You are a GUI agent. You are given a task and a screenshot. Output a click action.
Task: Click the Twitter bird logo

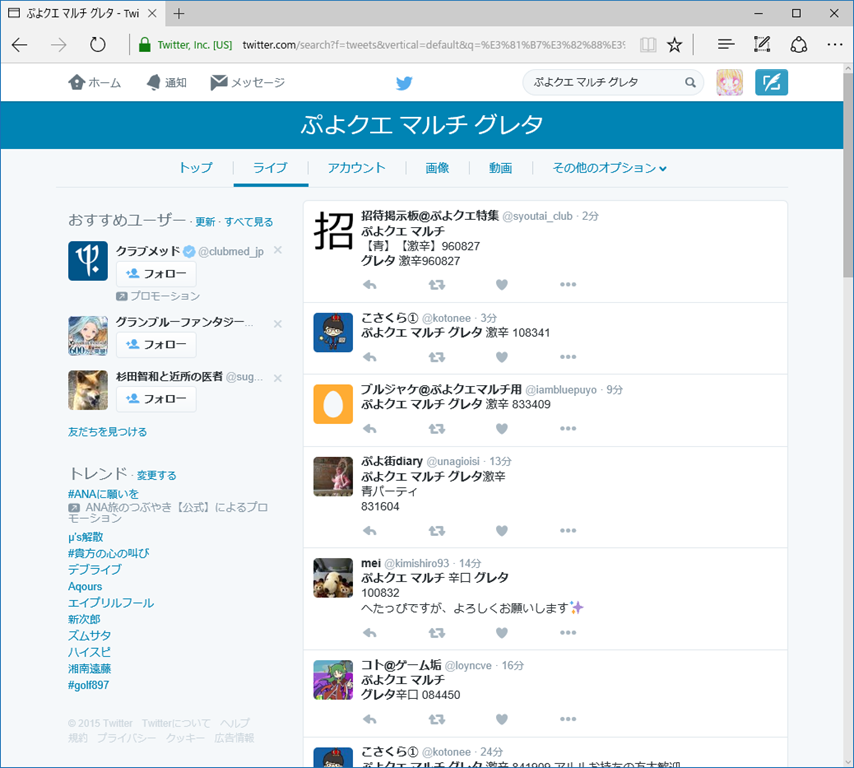[404, 83]
